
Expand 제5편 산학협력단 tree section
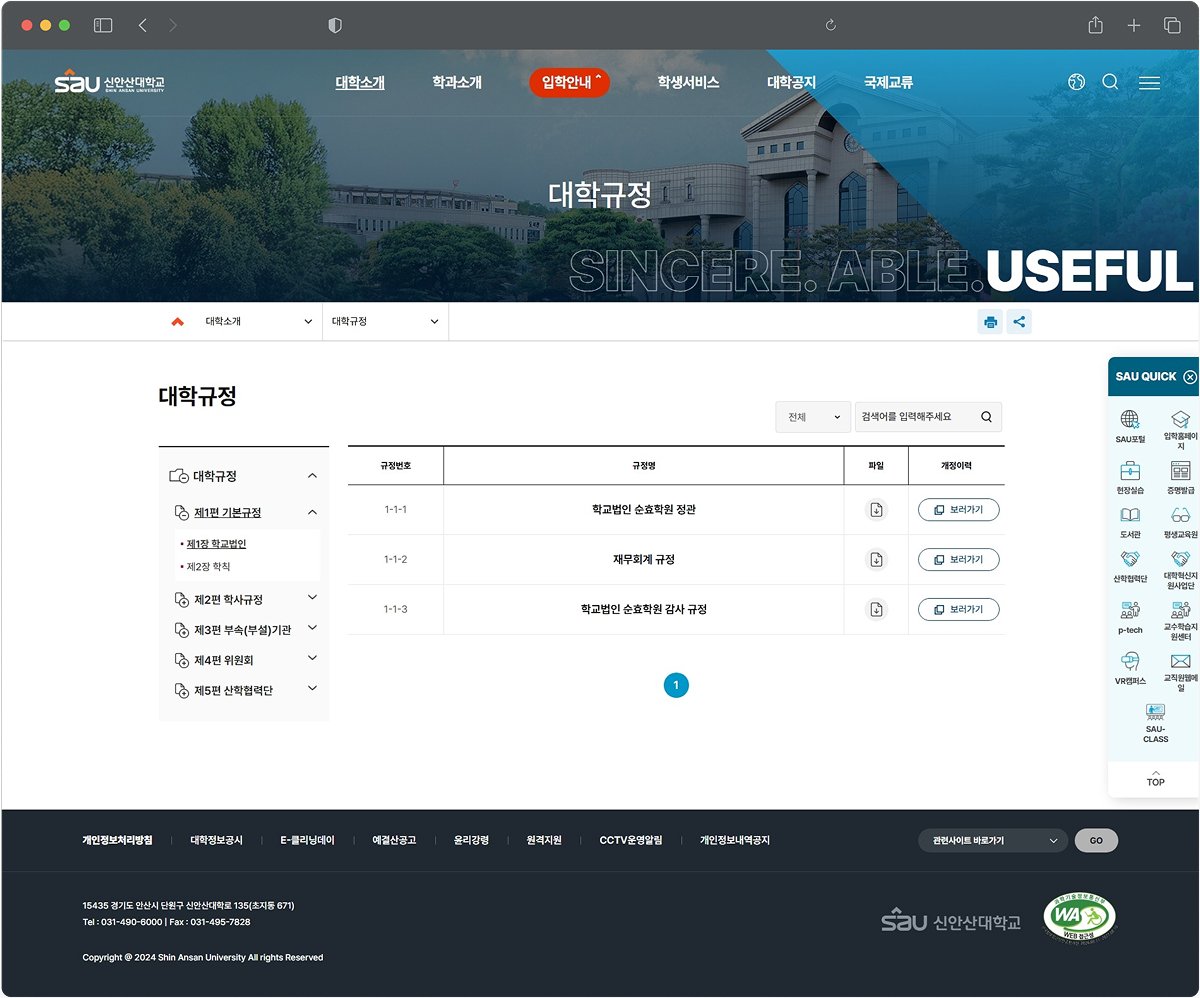(x=312, y=688)
